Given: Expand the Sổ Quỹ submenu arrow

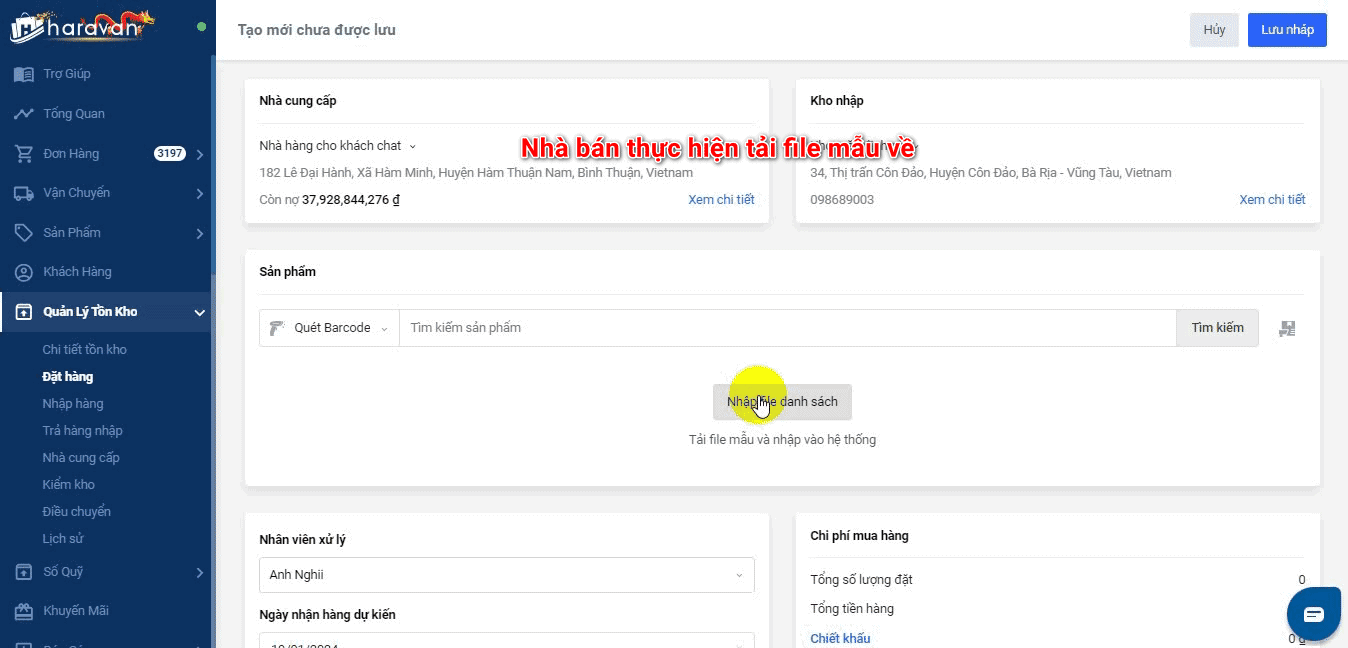Looking at the screenshot, I should [x=200, y=572].
